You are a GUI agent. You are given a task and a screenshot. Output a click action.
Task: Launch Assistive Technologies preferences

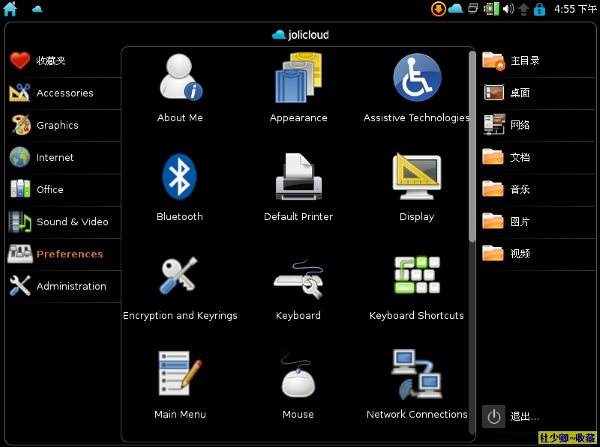pyautogui.click(x=416, y=88)
